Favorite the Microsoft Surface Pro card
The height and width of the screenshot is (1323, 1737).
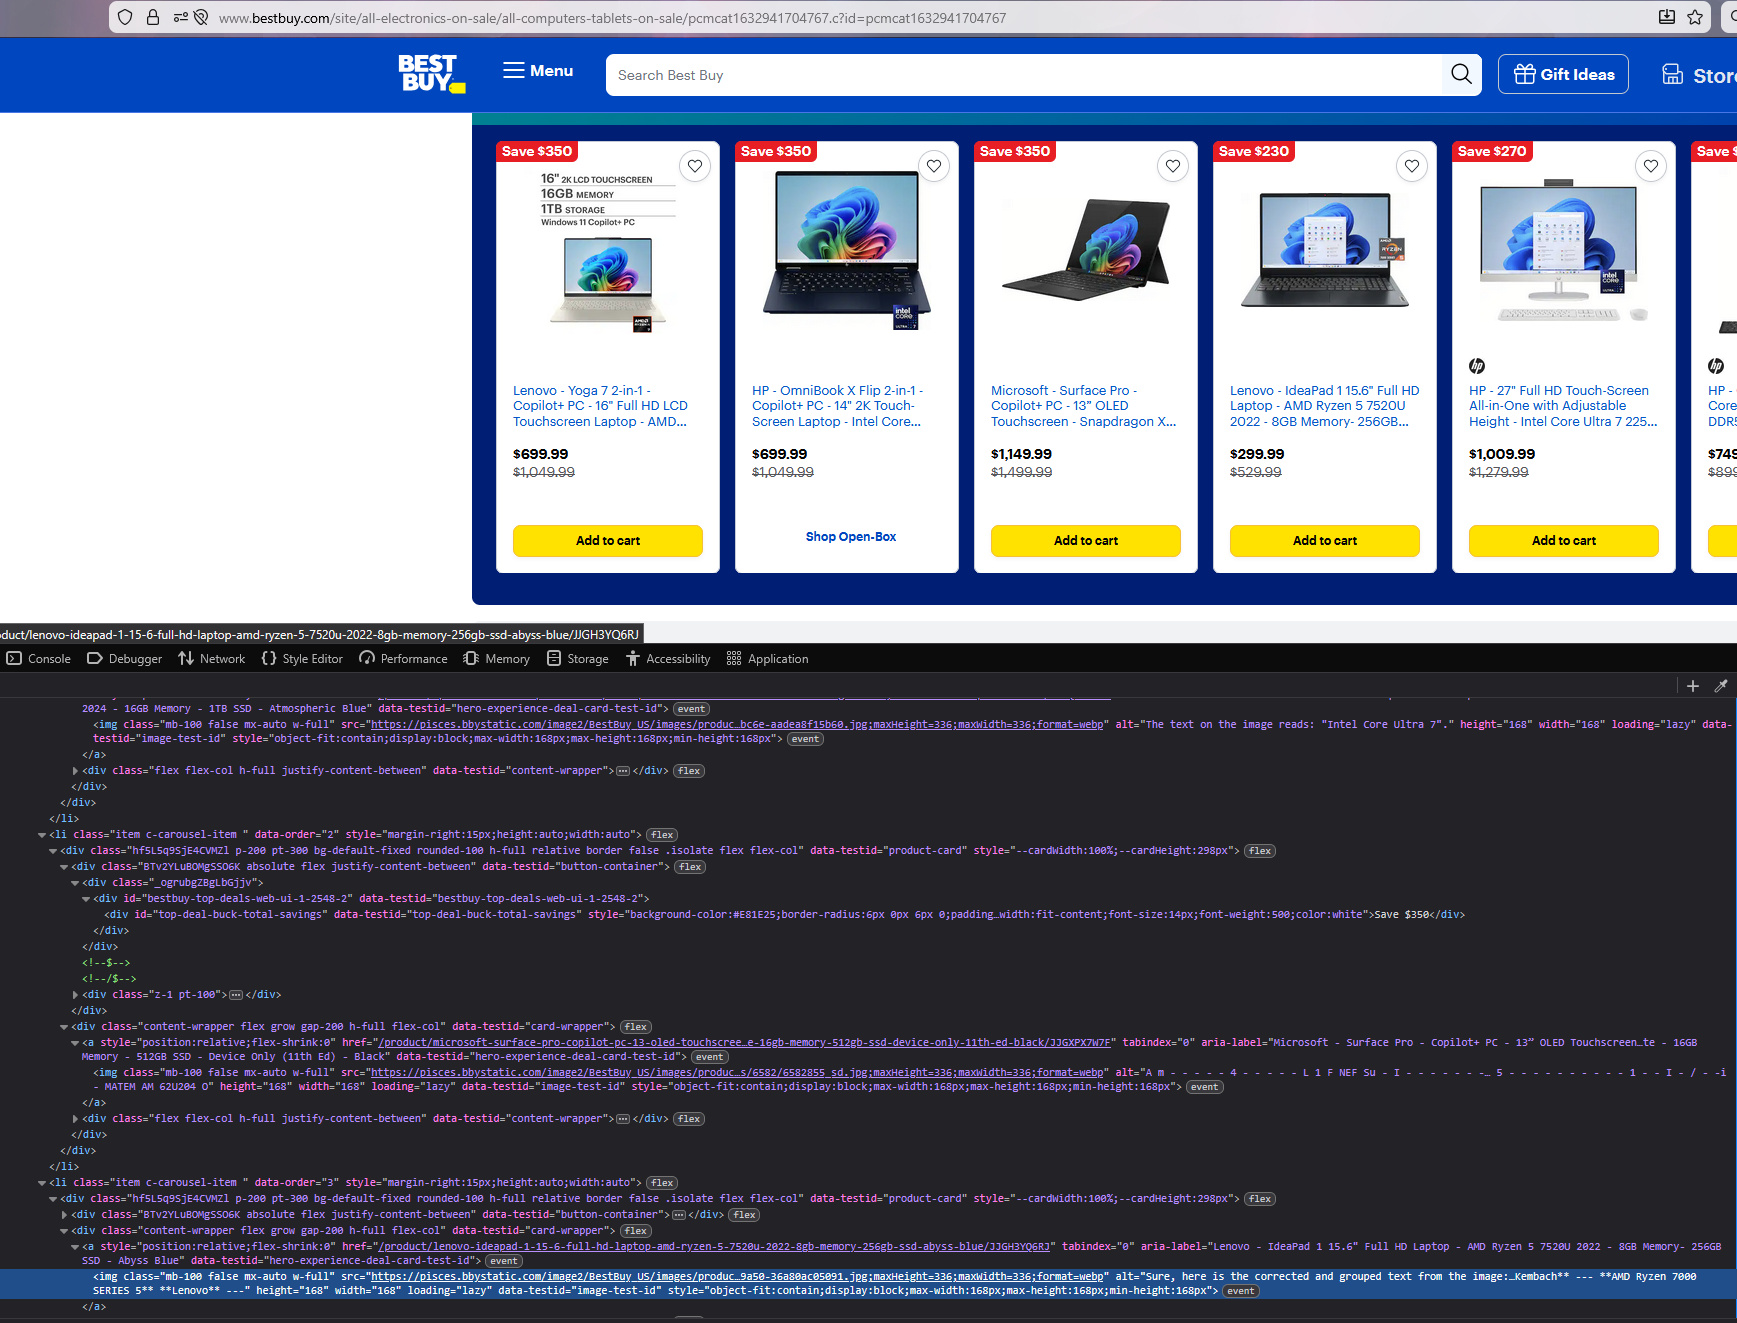coord(1173,166)
